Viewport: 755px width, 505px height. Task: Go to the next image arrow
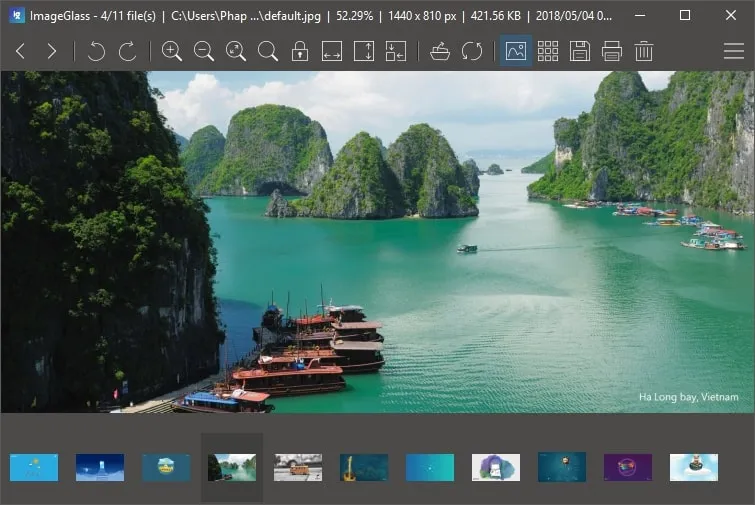click(x=52, y=51)
